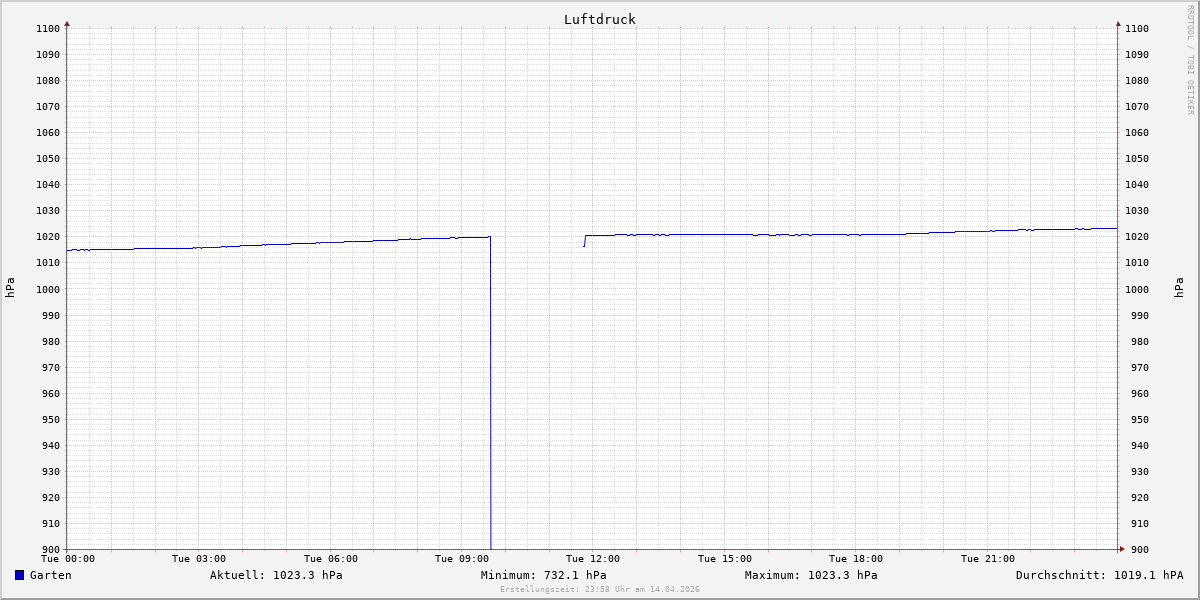This screenshot has height=600, width=1200.
Task: Click the Tue 21:00 time axis label
Action: point(987,559)
